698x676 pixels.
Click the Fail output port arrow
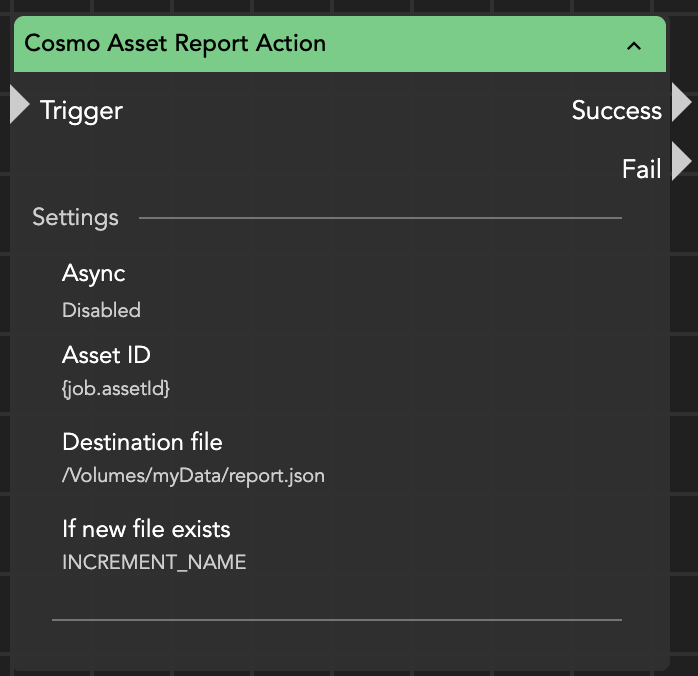[681, 162]
